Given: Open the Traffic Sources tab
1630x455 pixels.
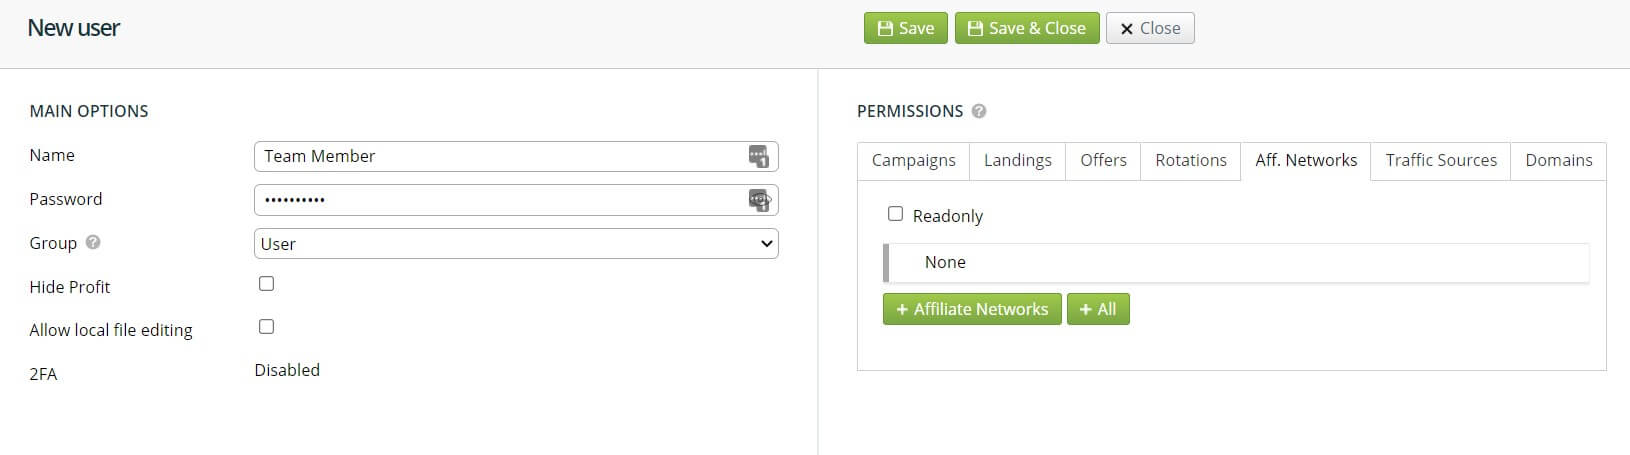Looking at the screenshot, I should 1441,160.
